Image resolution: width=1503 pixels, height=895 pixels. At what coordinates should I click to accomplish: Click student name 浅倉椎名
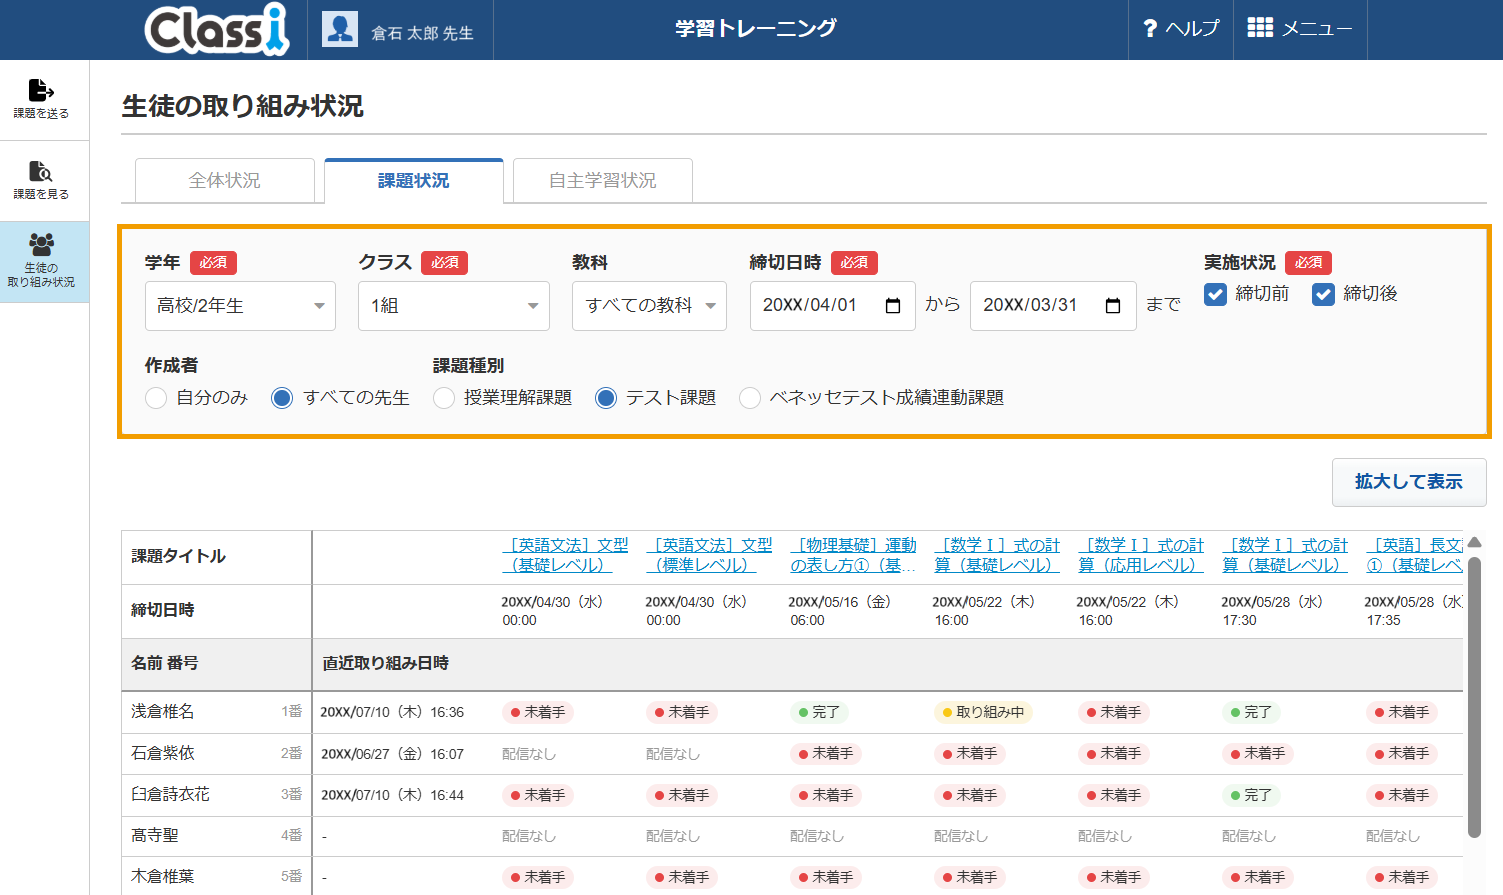(x=163, y=712)
